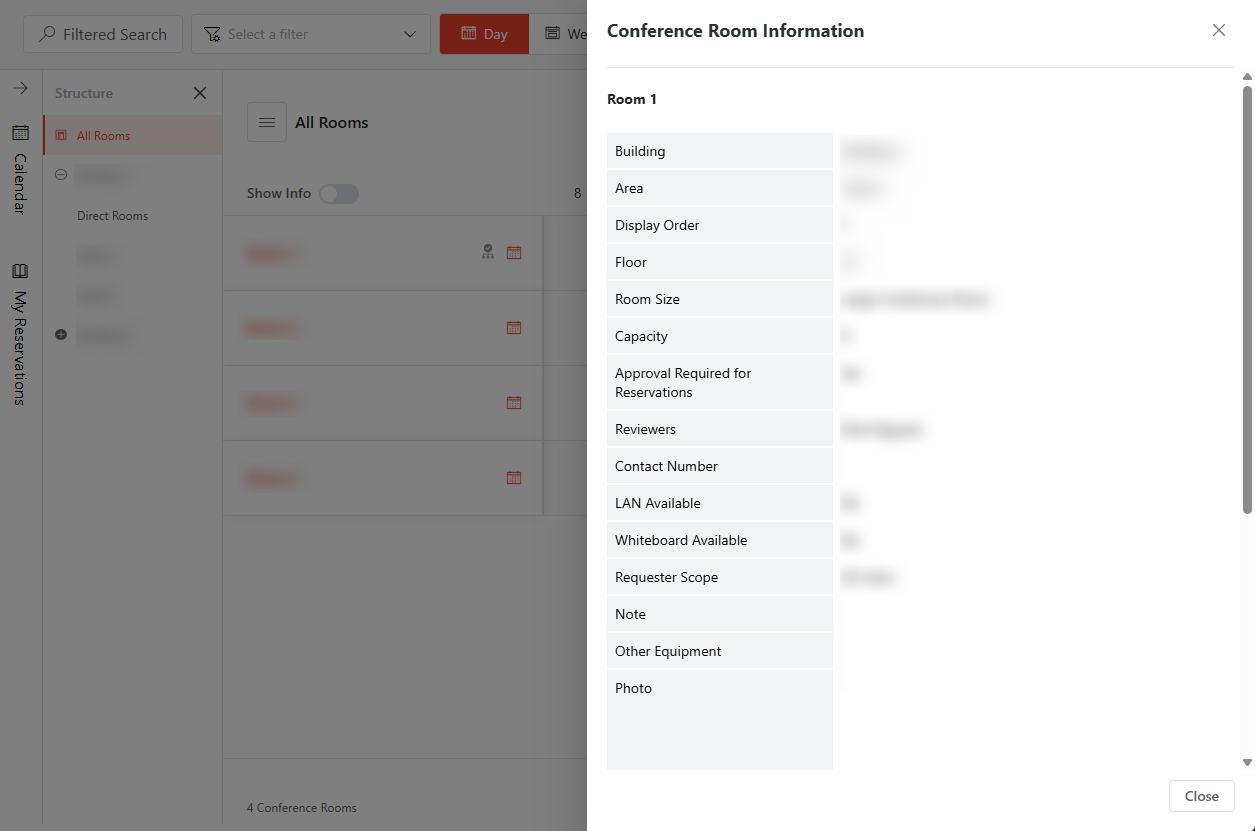Collapse the first building tree node
Viewport: 1255px width, 831px height.
click(61, 175)
